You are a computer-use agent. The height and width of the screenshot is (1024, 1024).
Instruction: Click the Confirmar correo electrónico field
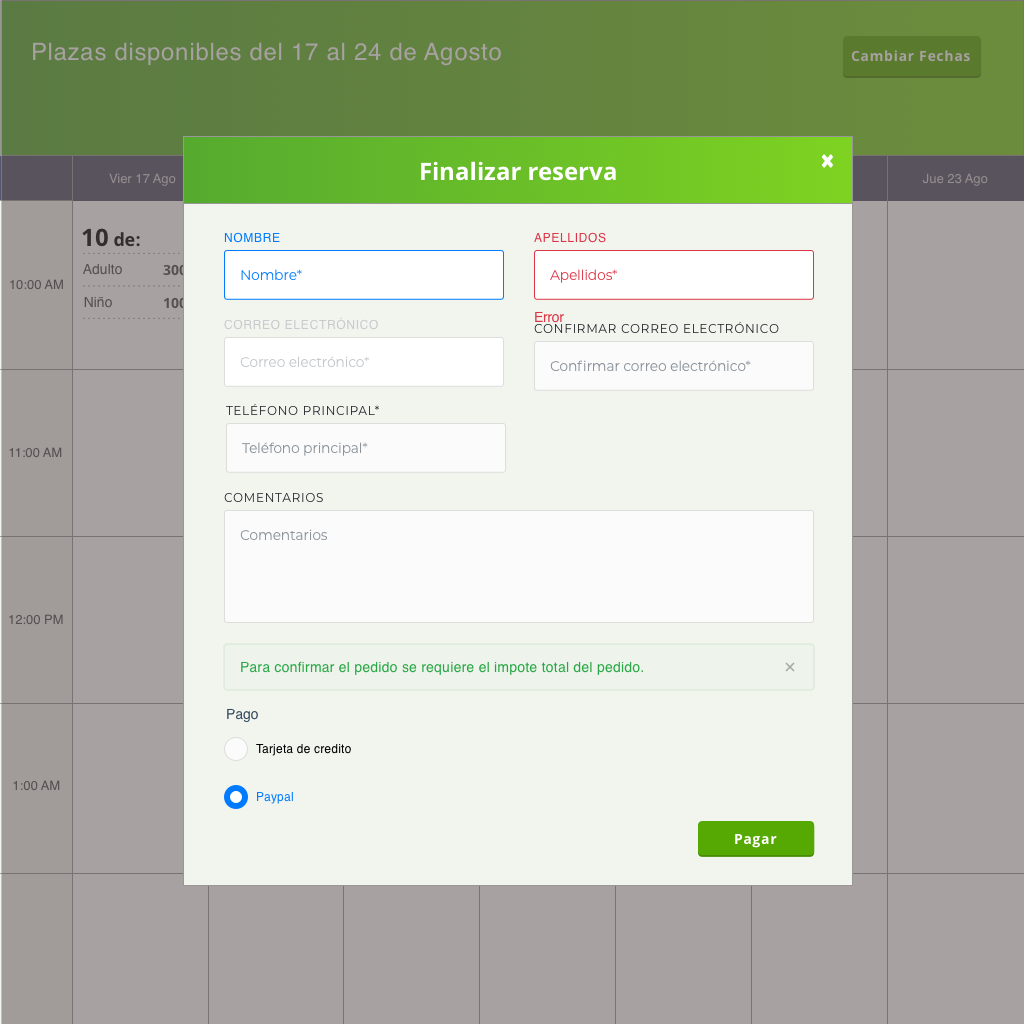[x=673, y=366]
